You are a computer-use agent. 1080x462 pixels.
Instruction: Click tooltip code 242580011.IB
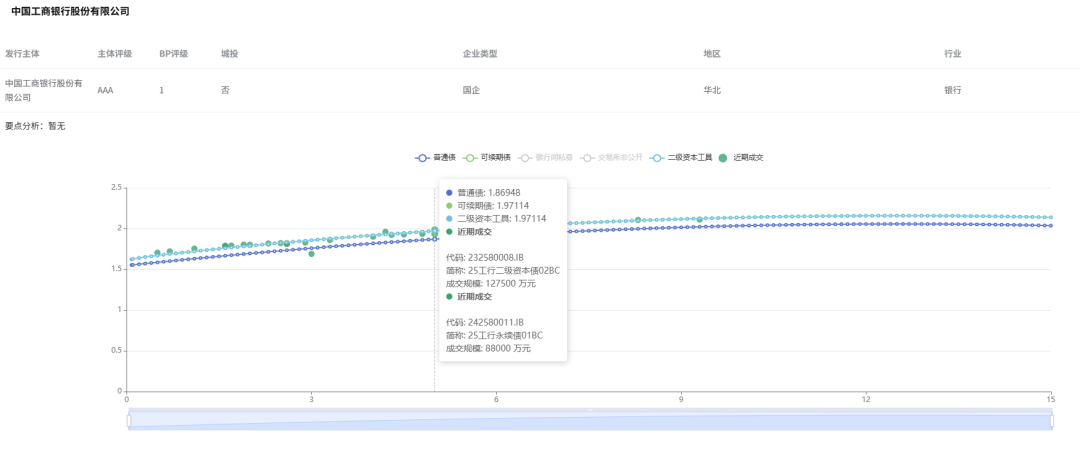coord(485,322)
